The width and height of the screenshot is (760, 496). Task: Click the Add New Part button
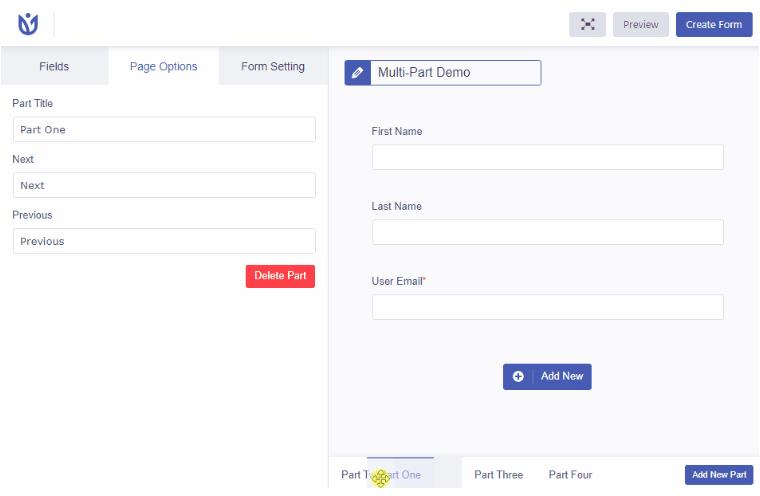718,475
